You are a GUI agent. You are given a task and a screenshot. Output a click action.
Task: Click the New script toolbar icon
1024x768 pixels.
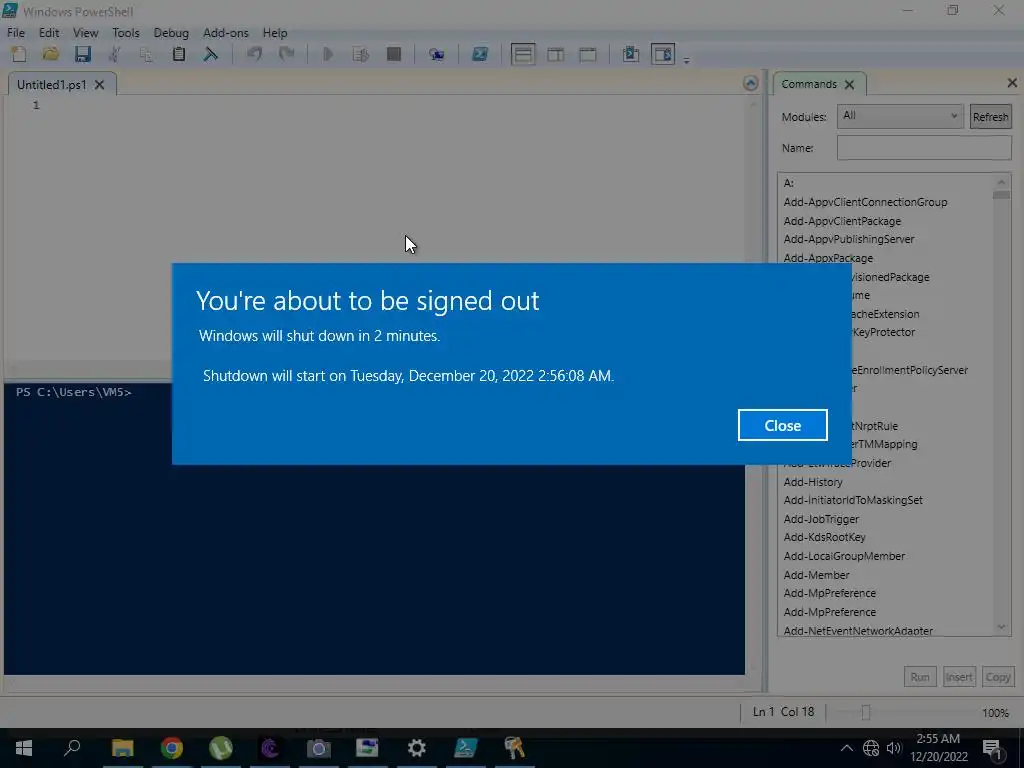coord(19,54)
